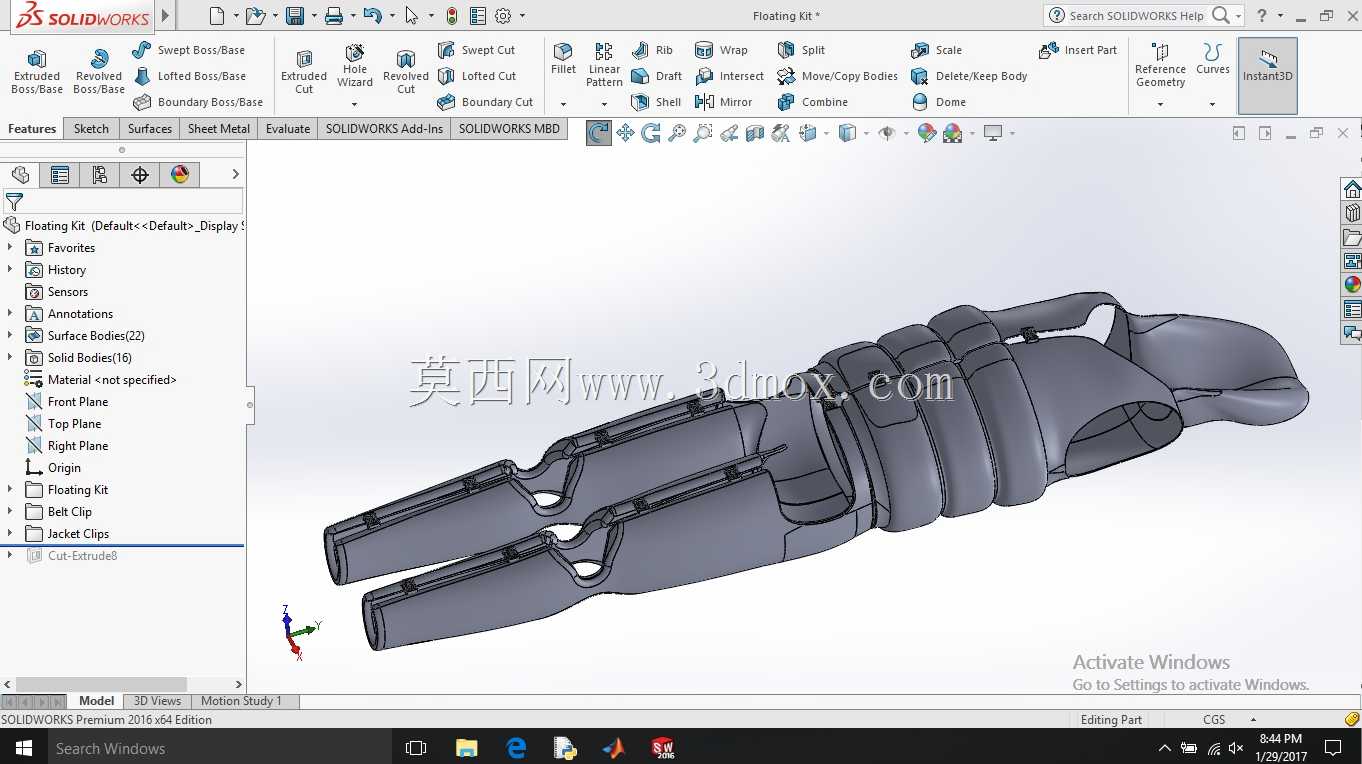Launch the Move/Copy Bodies command
This screenshot has width=1362, height=764.
(x=837, y=76)
